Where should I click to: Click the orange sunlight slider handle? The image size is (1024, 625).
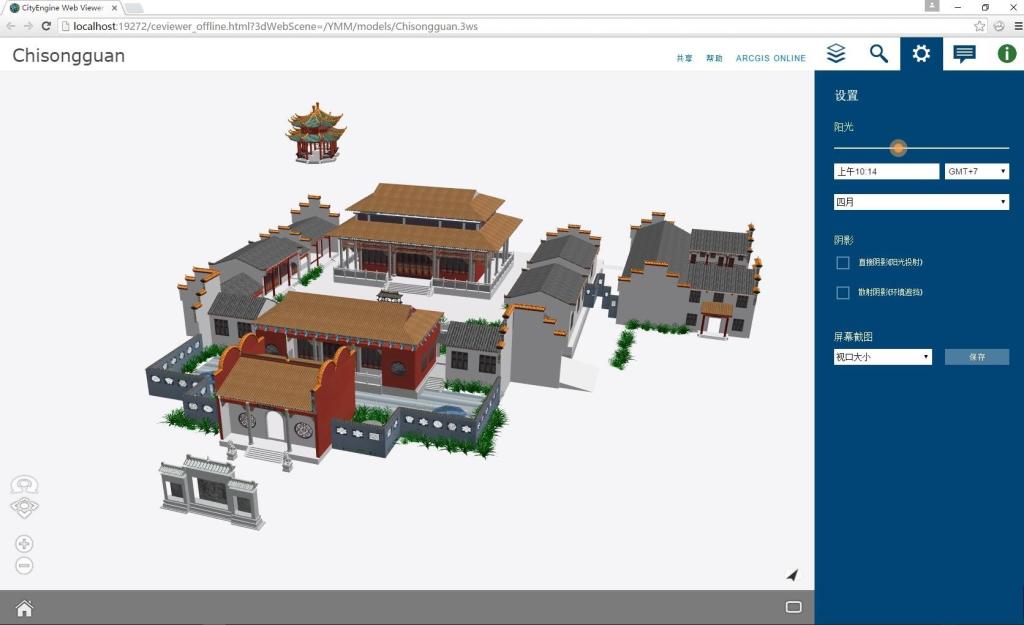898,148
